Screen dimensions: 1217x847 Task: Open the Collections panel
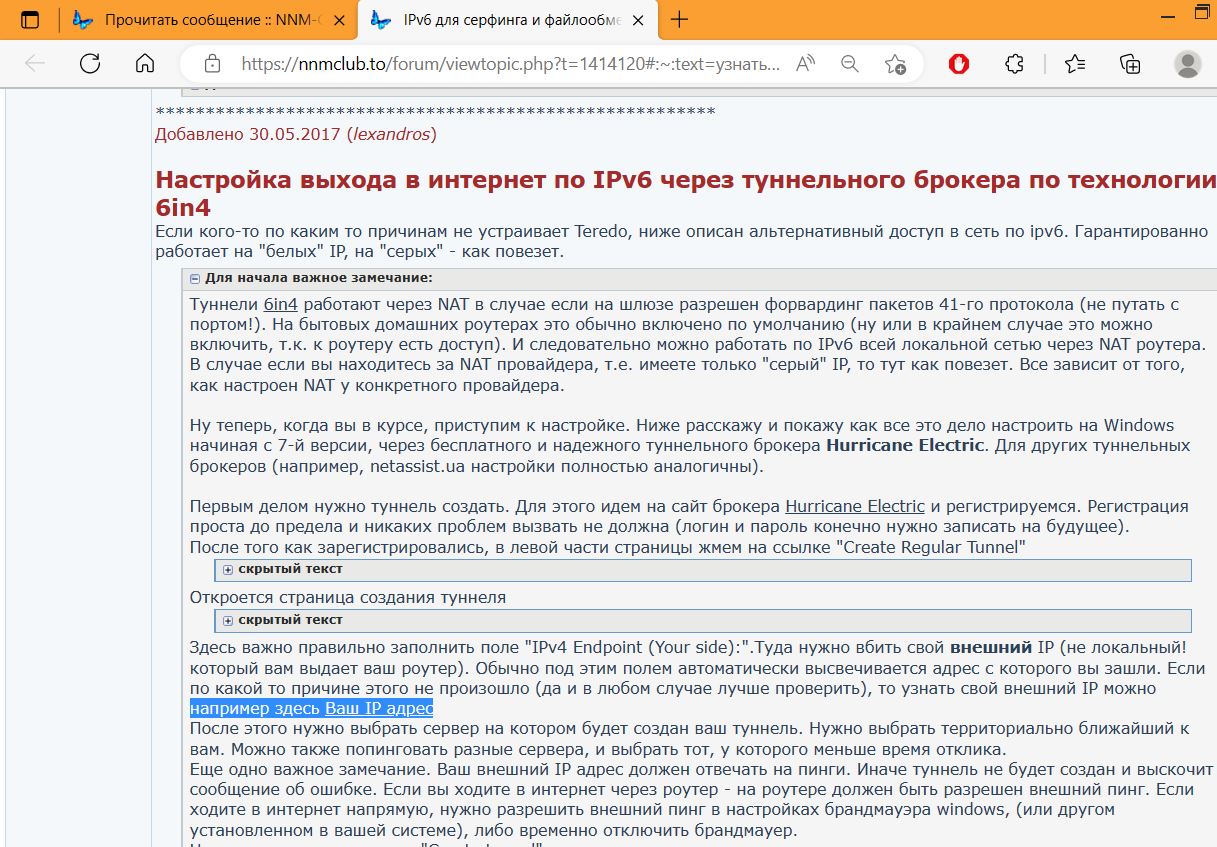(1131, 64)
